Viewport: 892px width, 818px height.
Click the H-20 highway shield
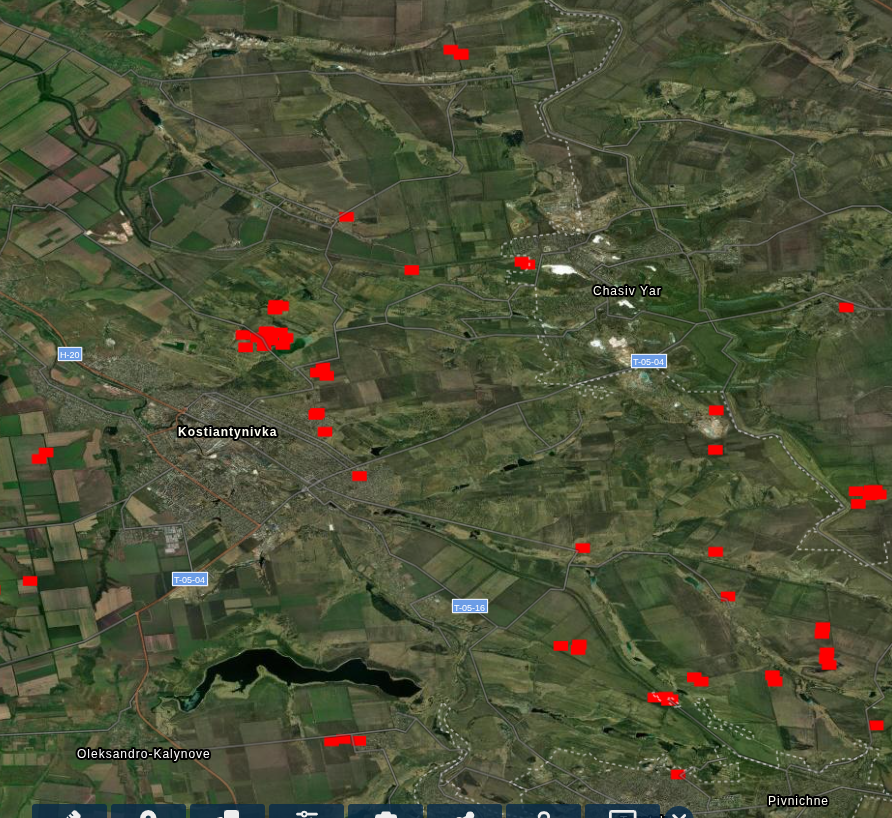pos(70,354)
